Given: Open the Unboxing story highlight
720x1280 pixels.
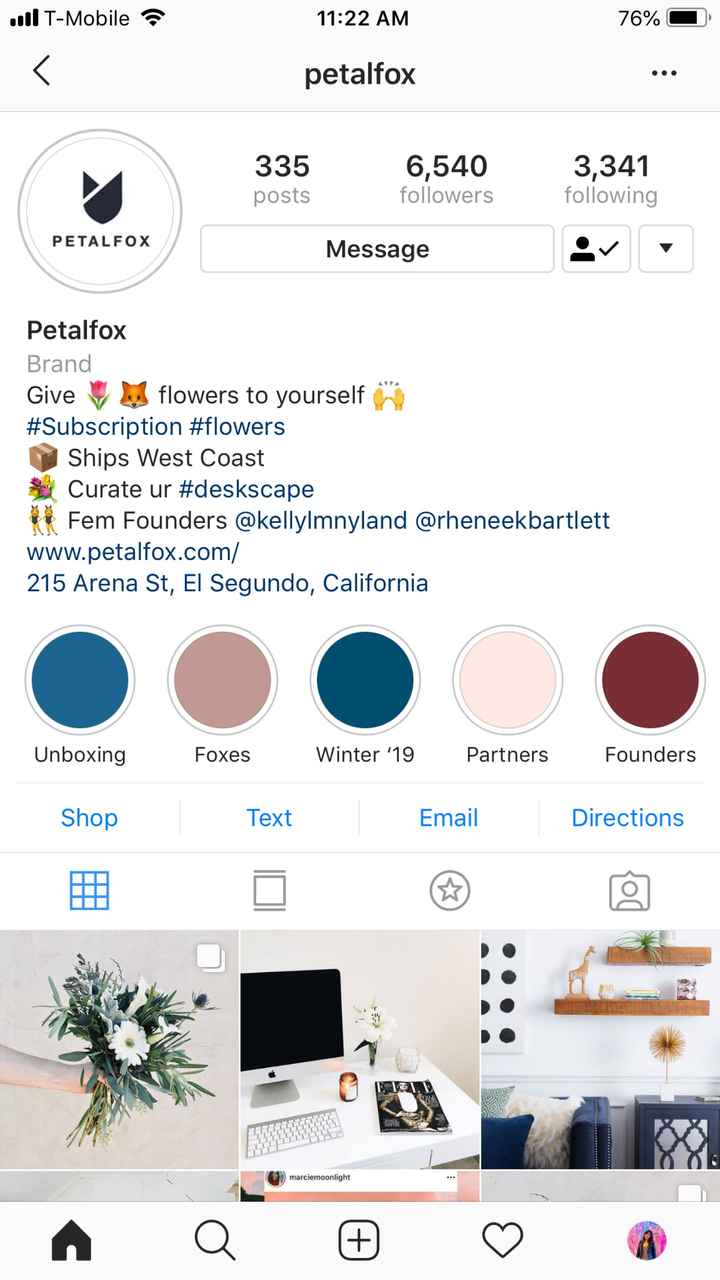Looking at the screenshot, I should (x=80, y=680).
